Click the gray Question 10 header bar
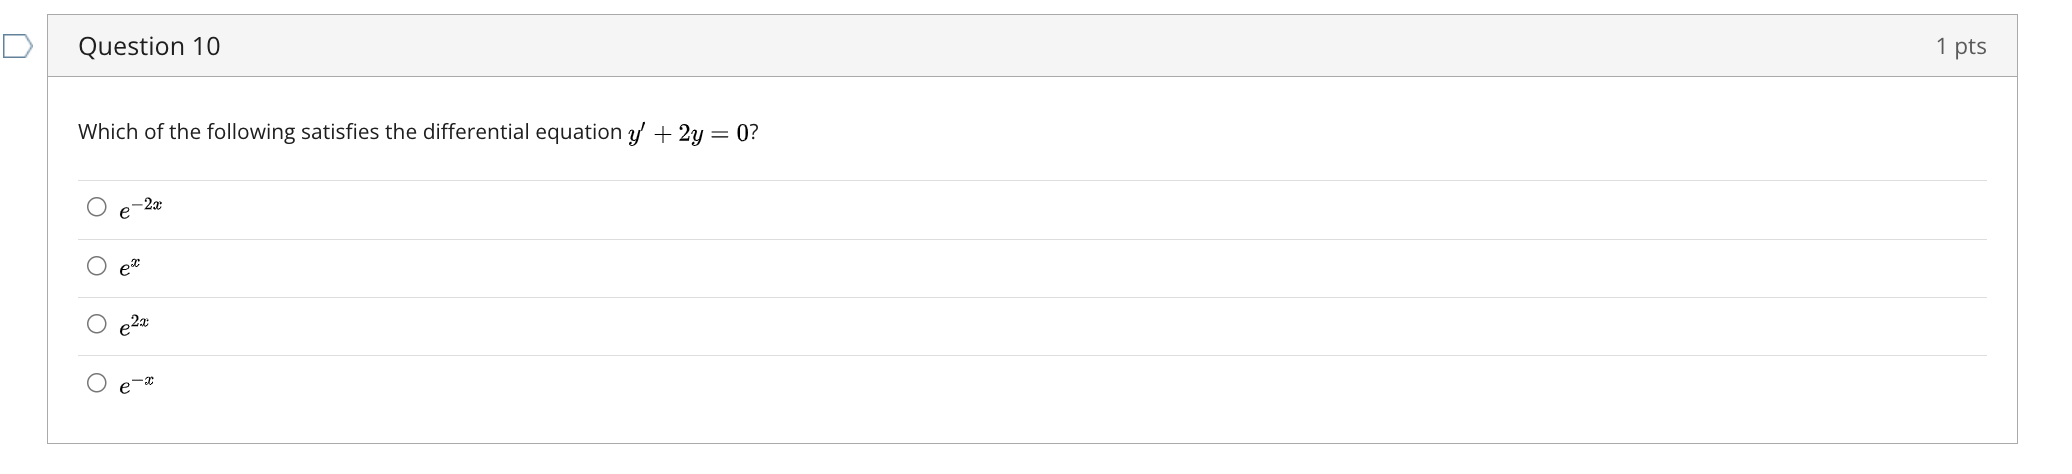The width and height of the screenshot is (2072, 474). click(1032, 46)
